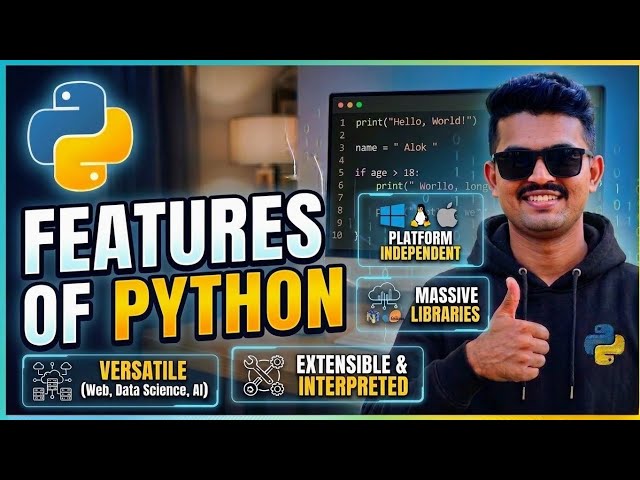
Task: Click the Linux penguin icon
Action: coord(420,216)
